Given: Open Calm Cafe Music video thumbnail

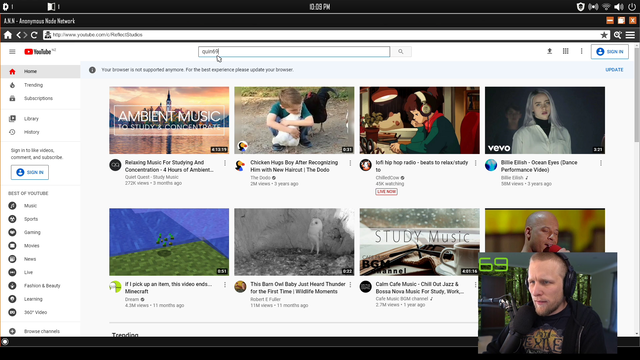Looking at the screenshot, I should click(420, 242).
